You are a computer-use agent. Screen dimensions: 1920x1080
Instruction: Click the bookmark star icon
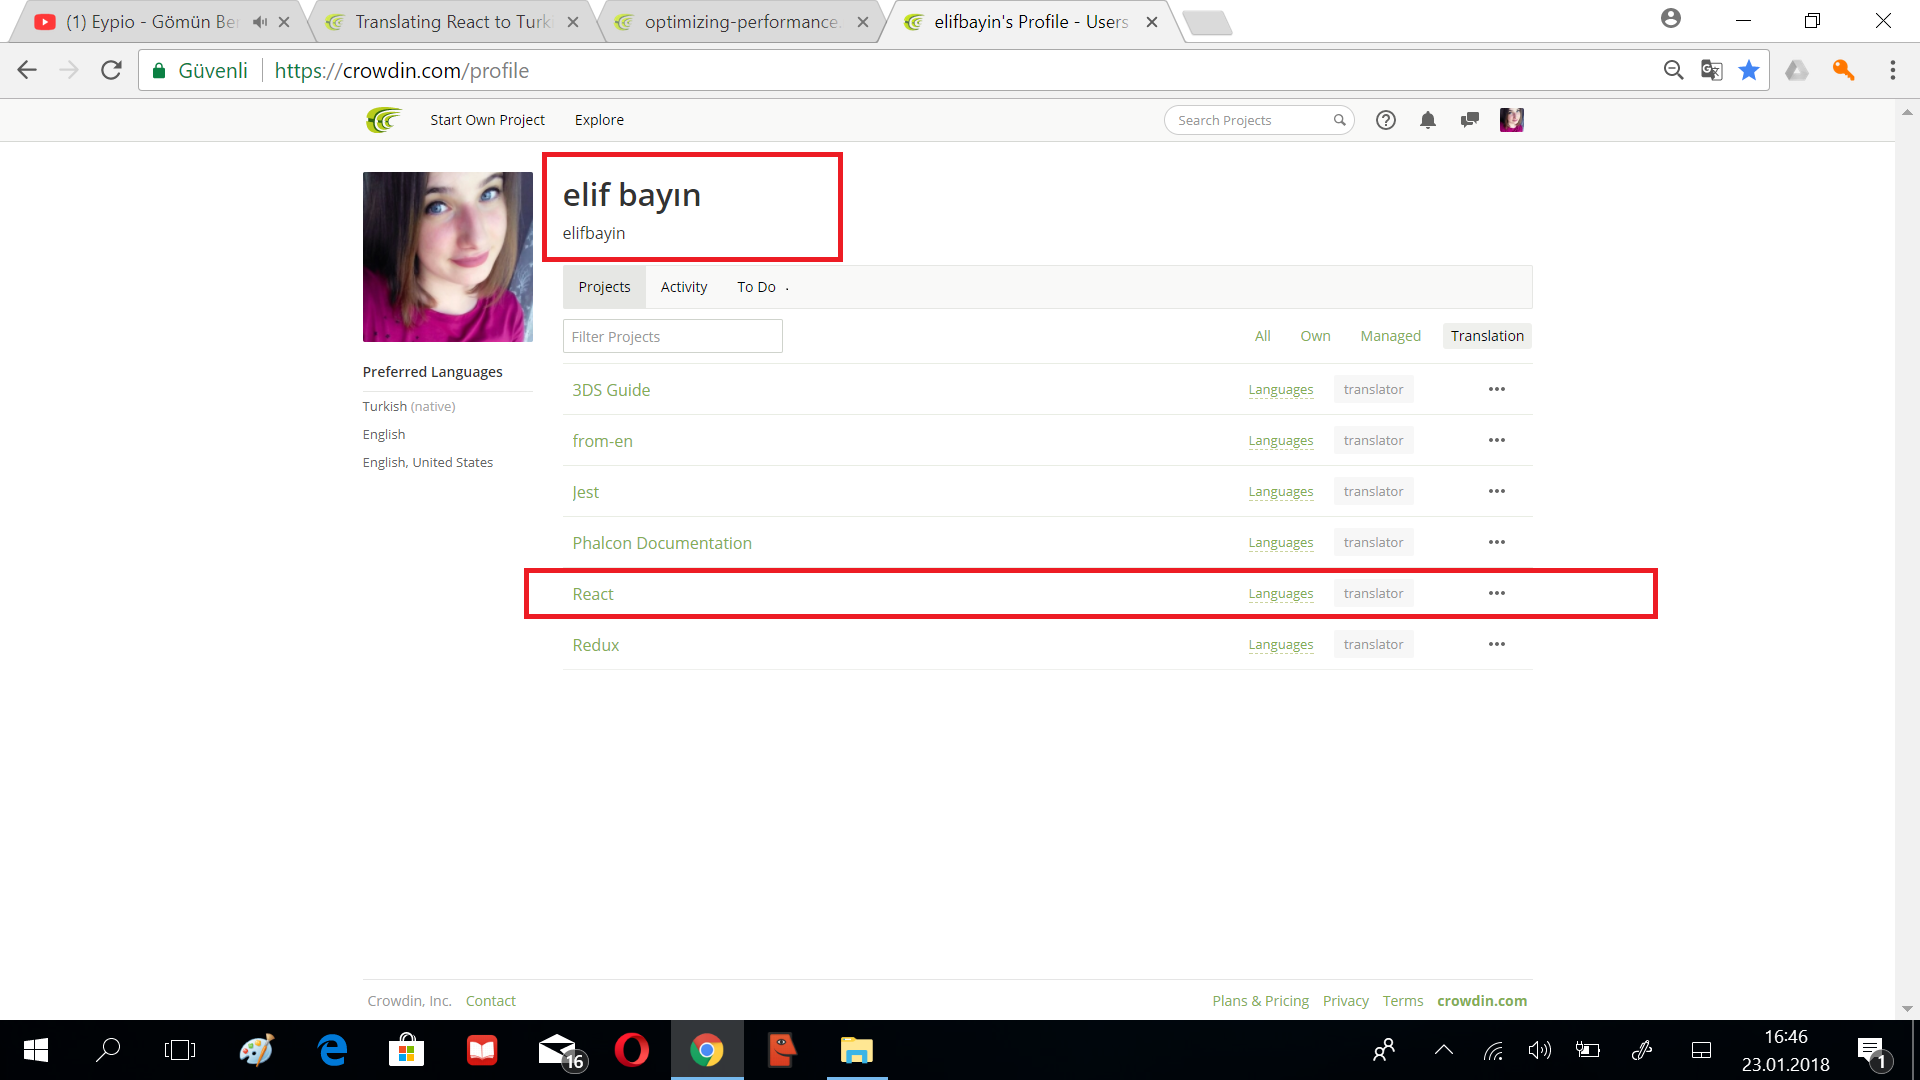(1749, 70)
